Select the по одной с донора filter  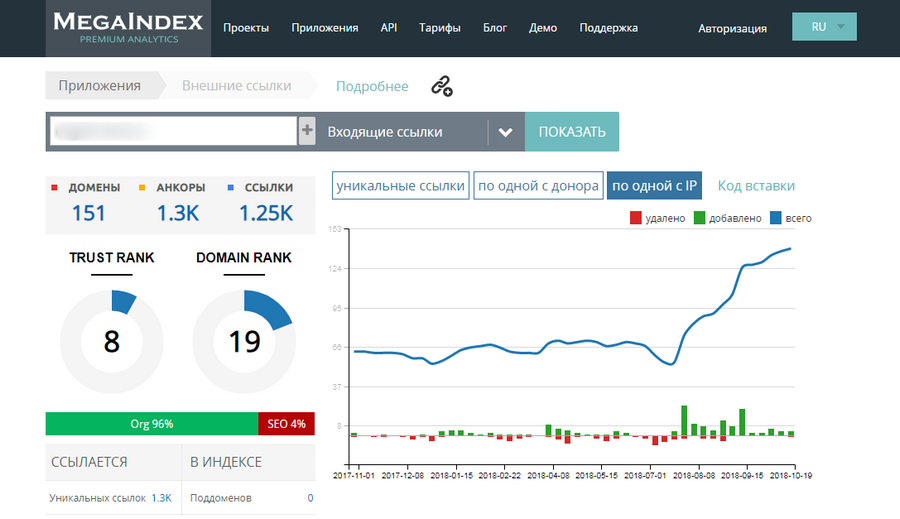[x=538, y=185]
